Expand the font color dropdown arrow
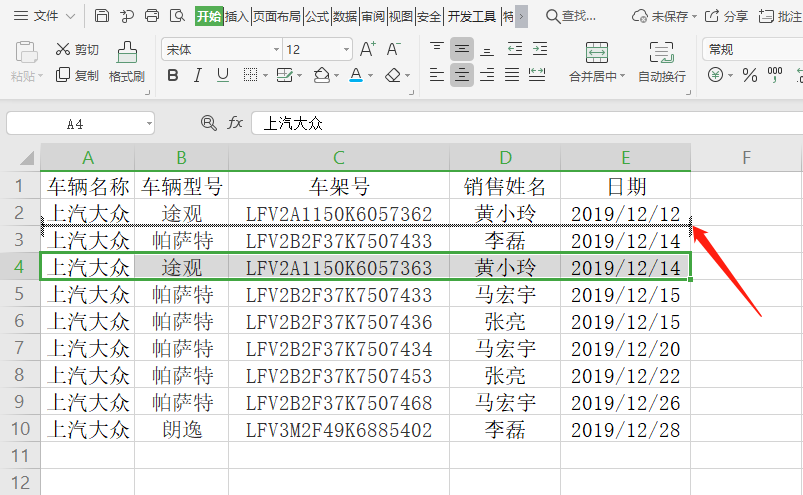Screen dimensions: 803x495 (370, 76)
